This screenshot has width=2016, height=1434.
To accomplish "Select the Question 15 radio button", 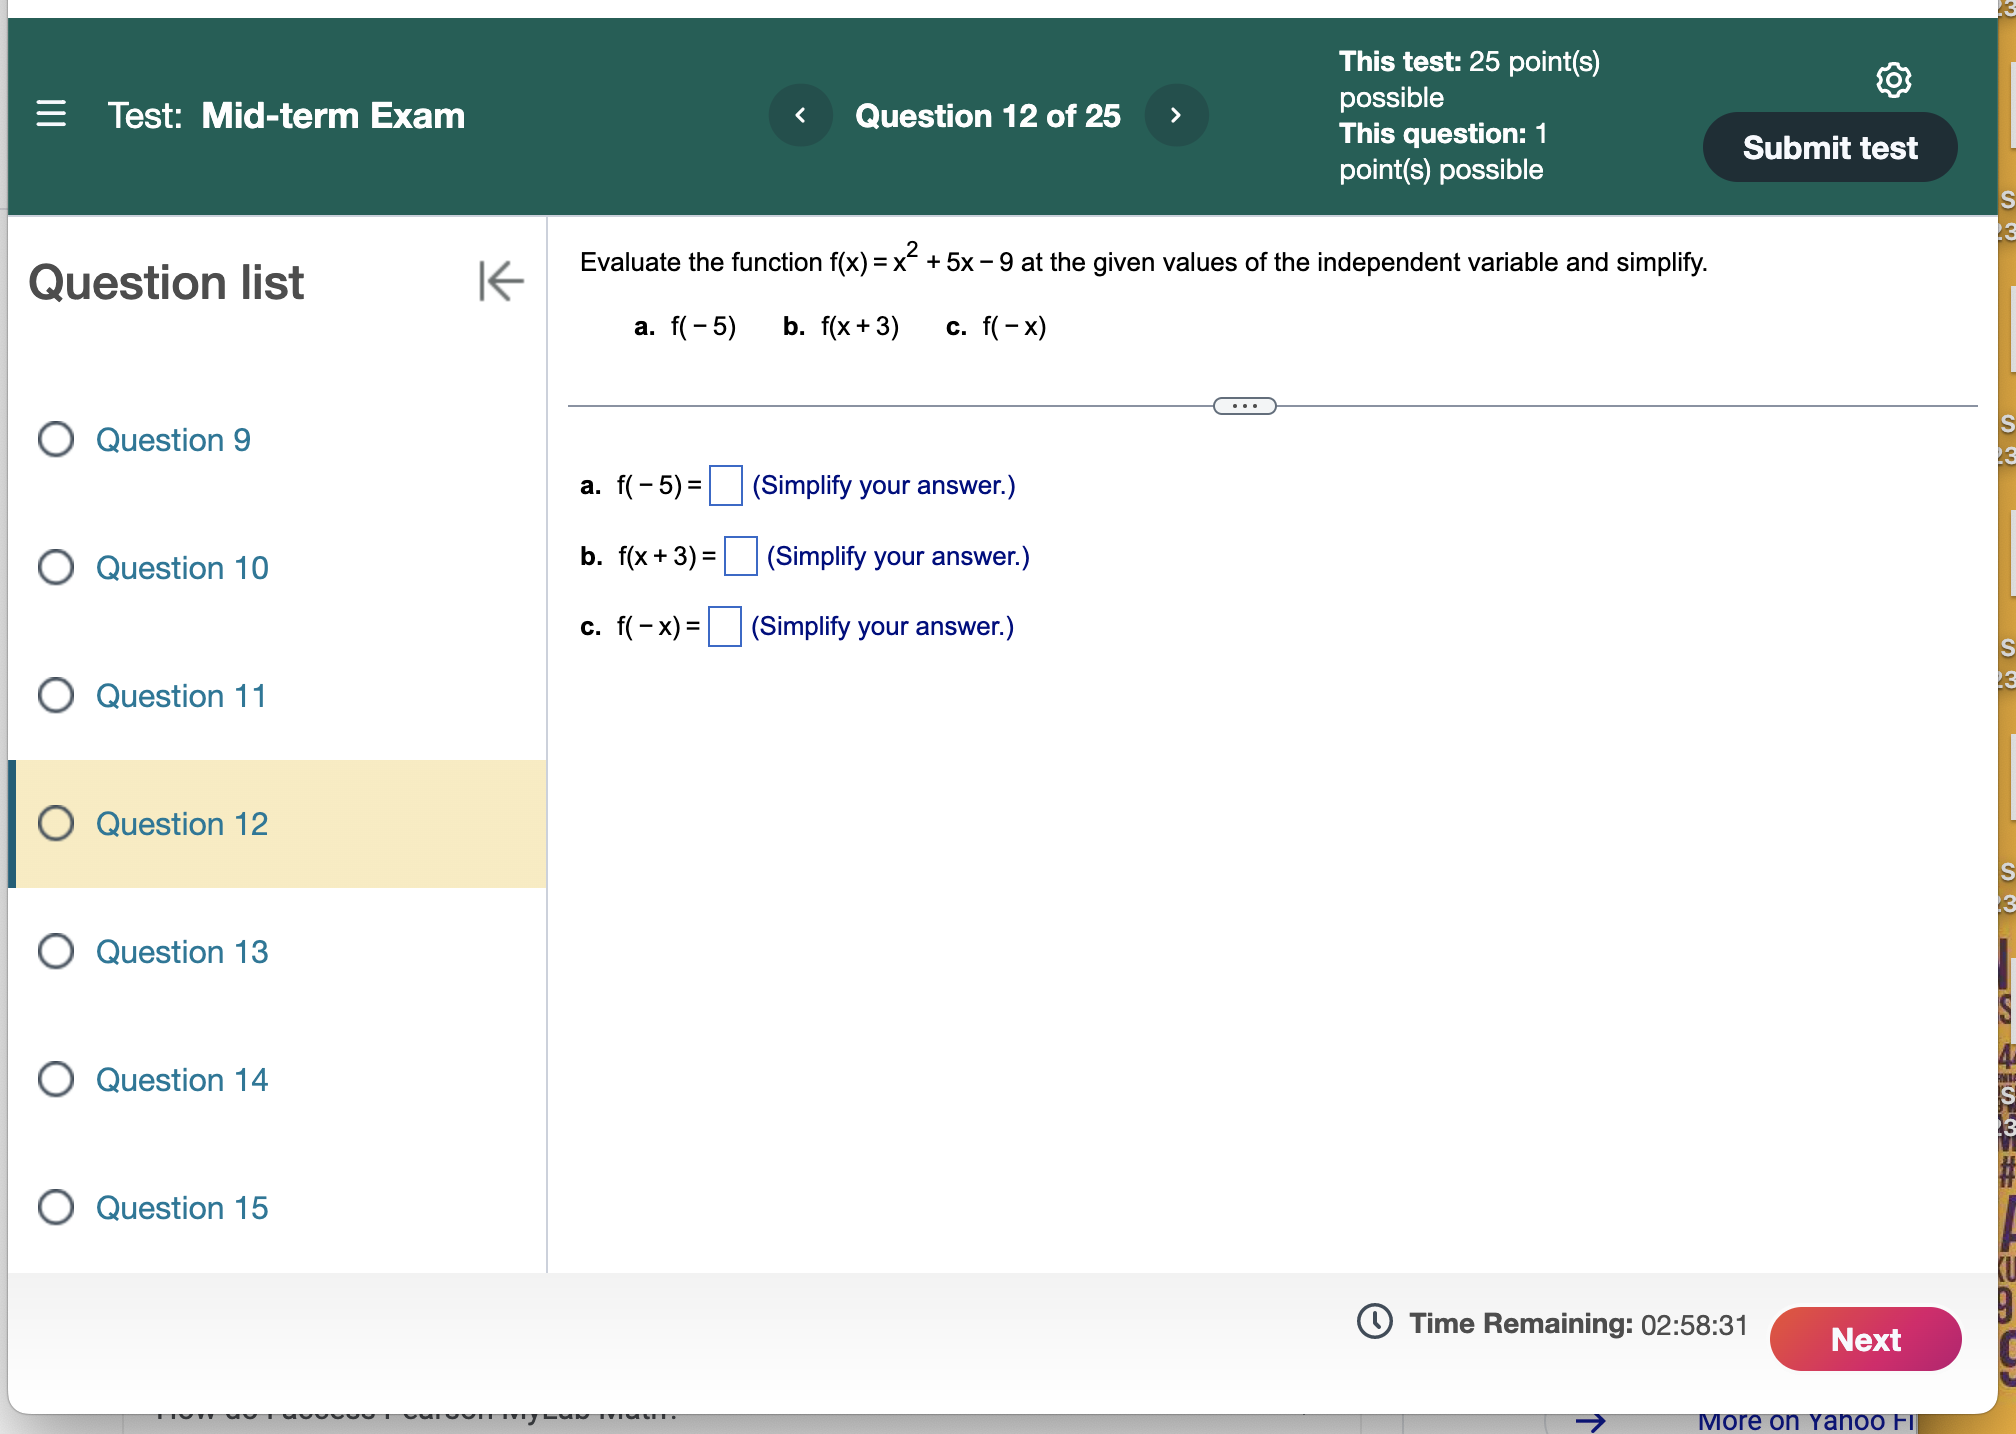I will coord(57,1207).
